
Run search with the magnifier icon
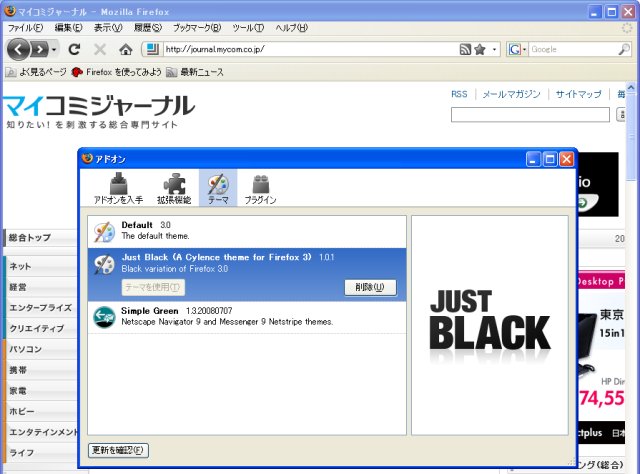[624, 49]
